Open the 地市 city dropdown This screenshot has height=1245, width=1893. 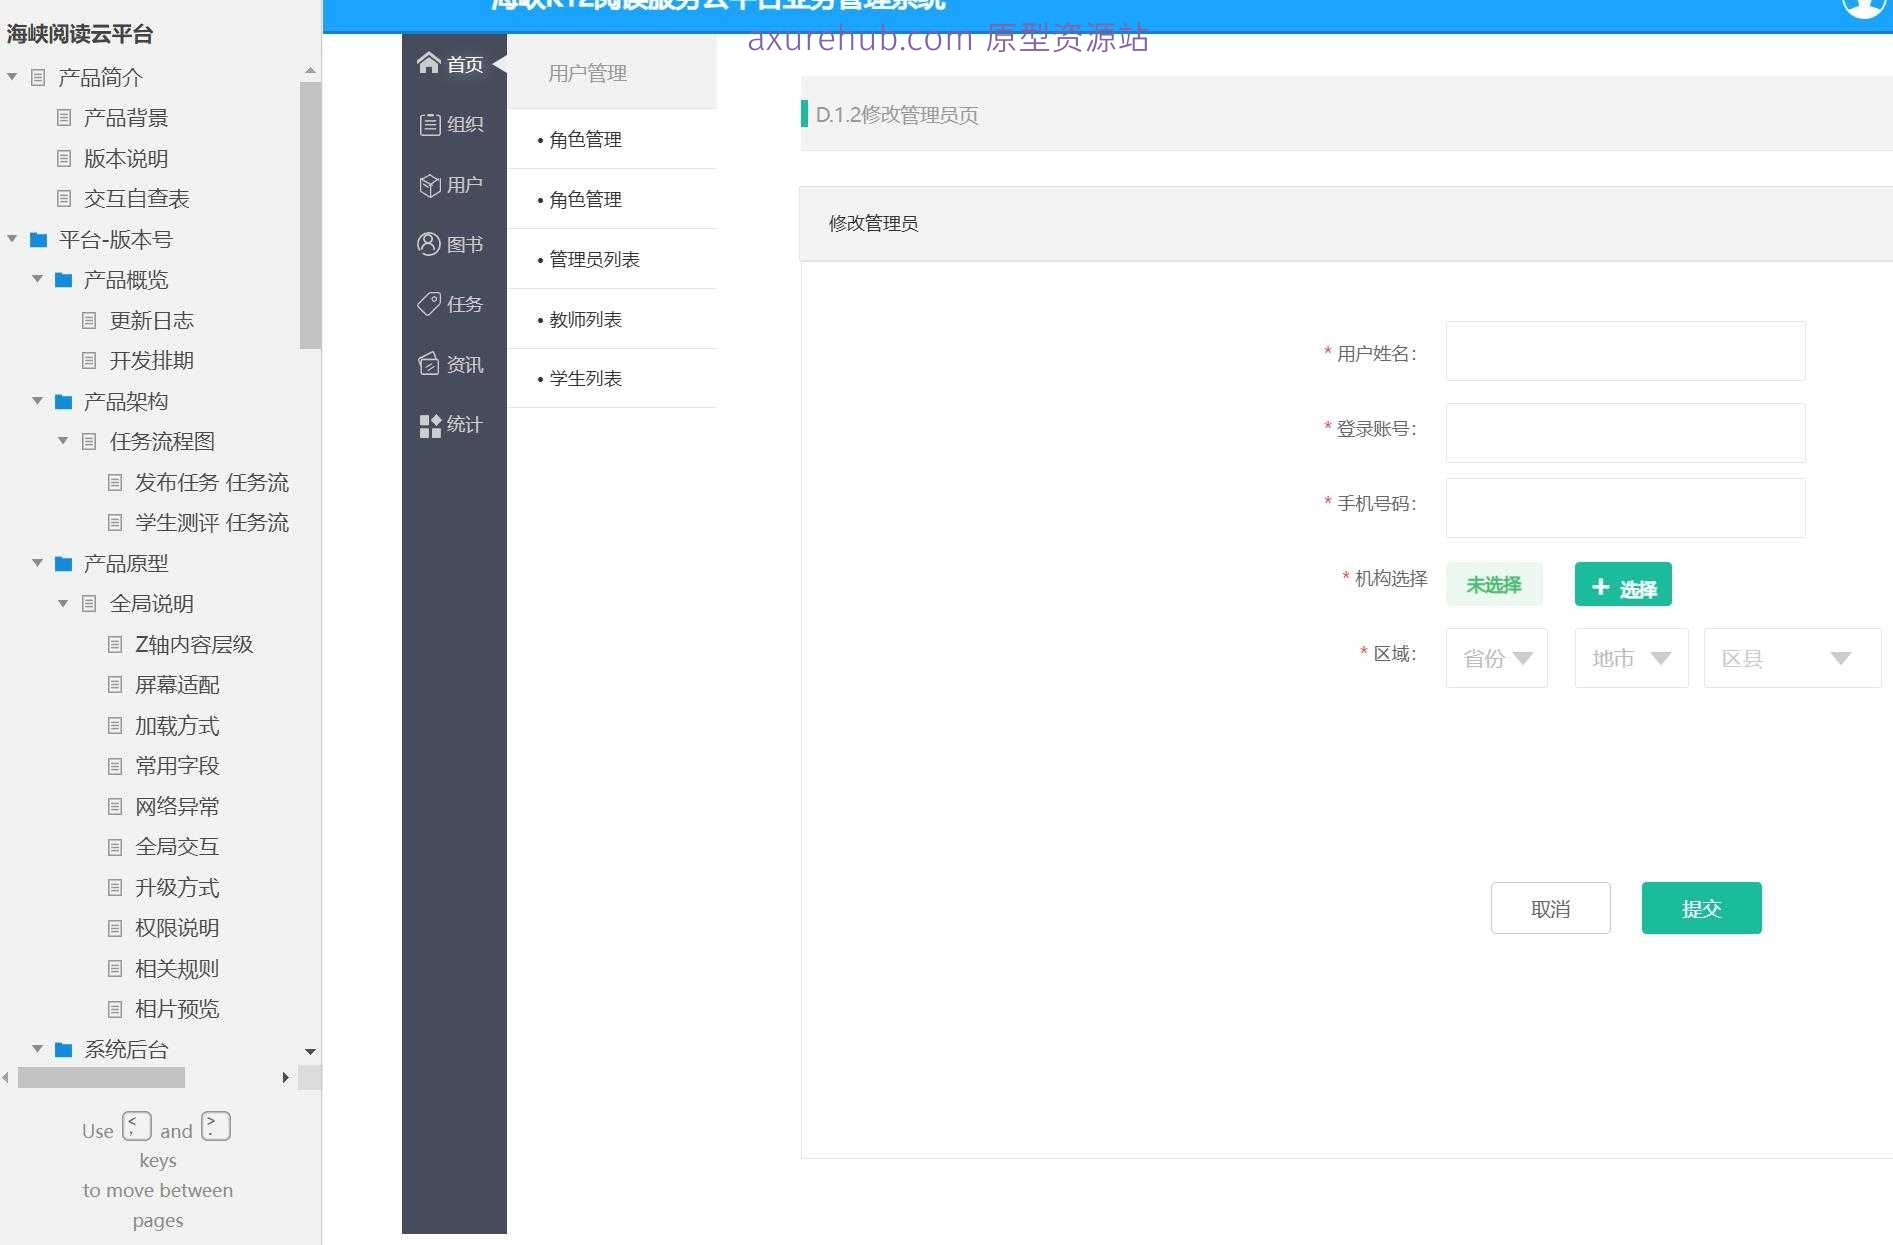pyautogui.click(x=1630, y=658)
